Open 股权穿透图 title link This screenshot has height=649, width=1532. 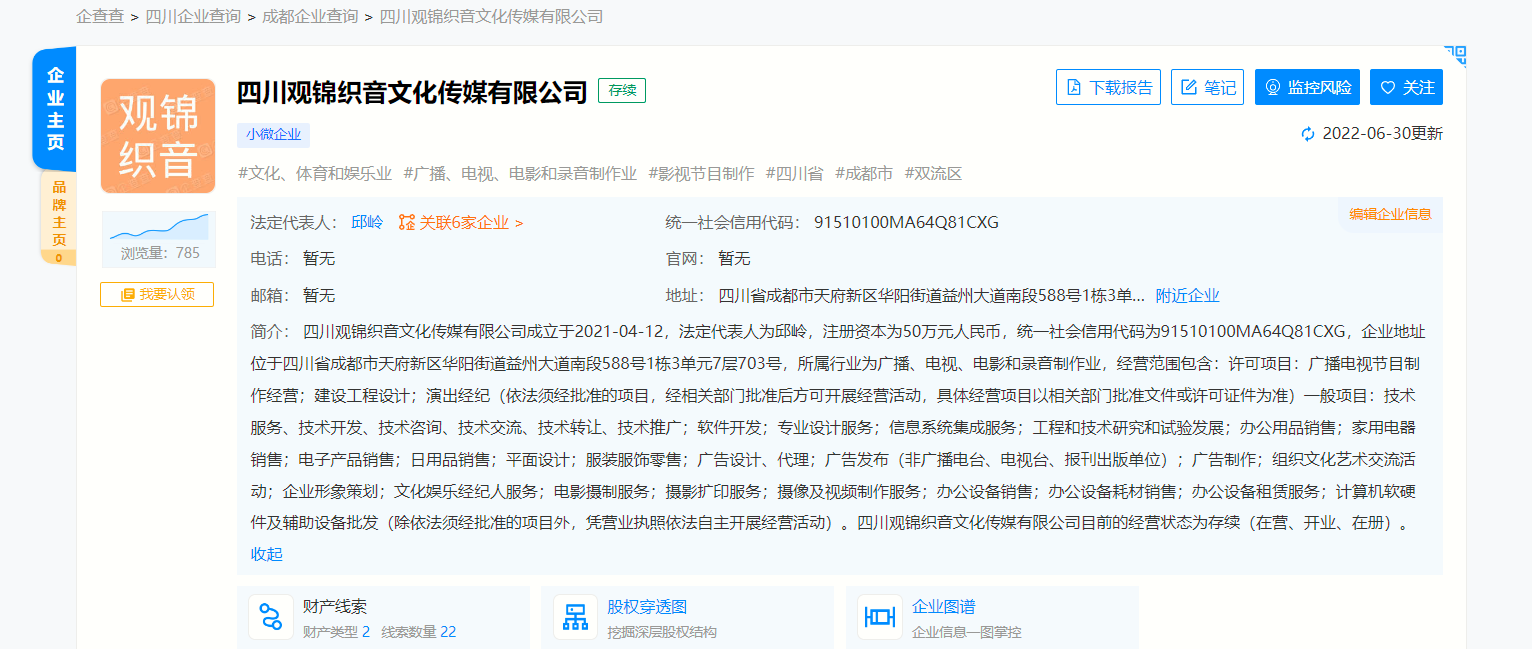[647, 606]
